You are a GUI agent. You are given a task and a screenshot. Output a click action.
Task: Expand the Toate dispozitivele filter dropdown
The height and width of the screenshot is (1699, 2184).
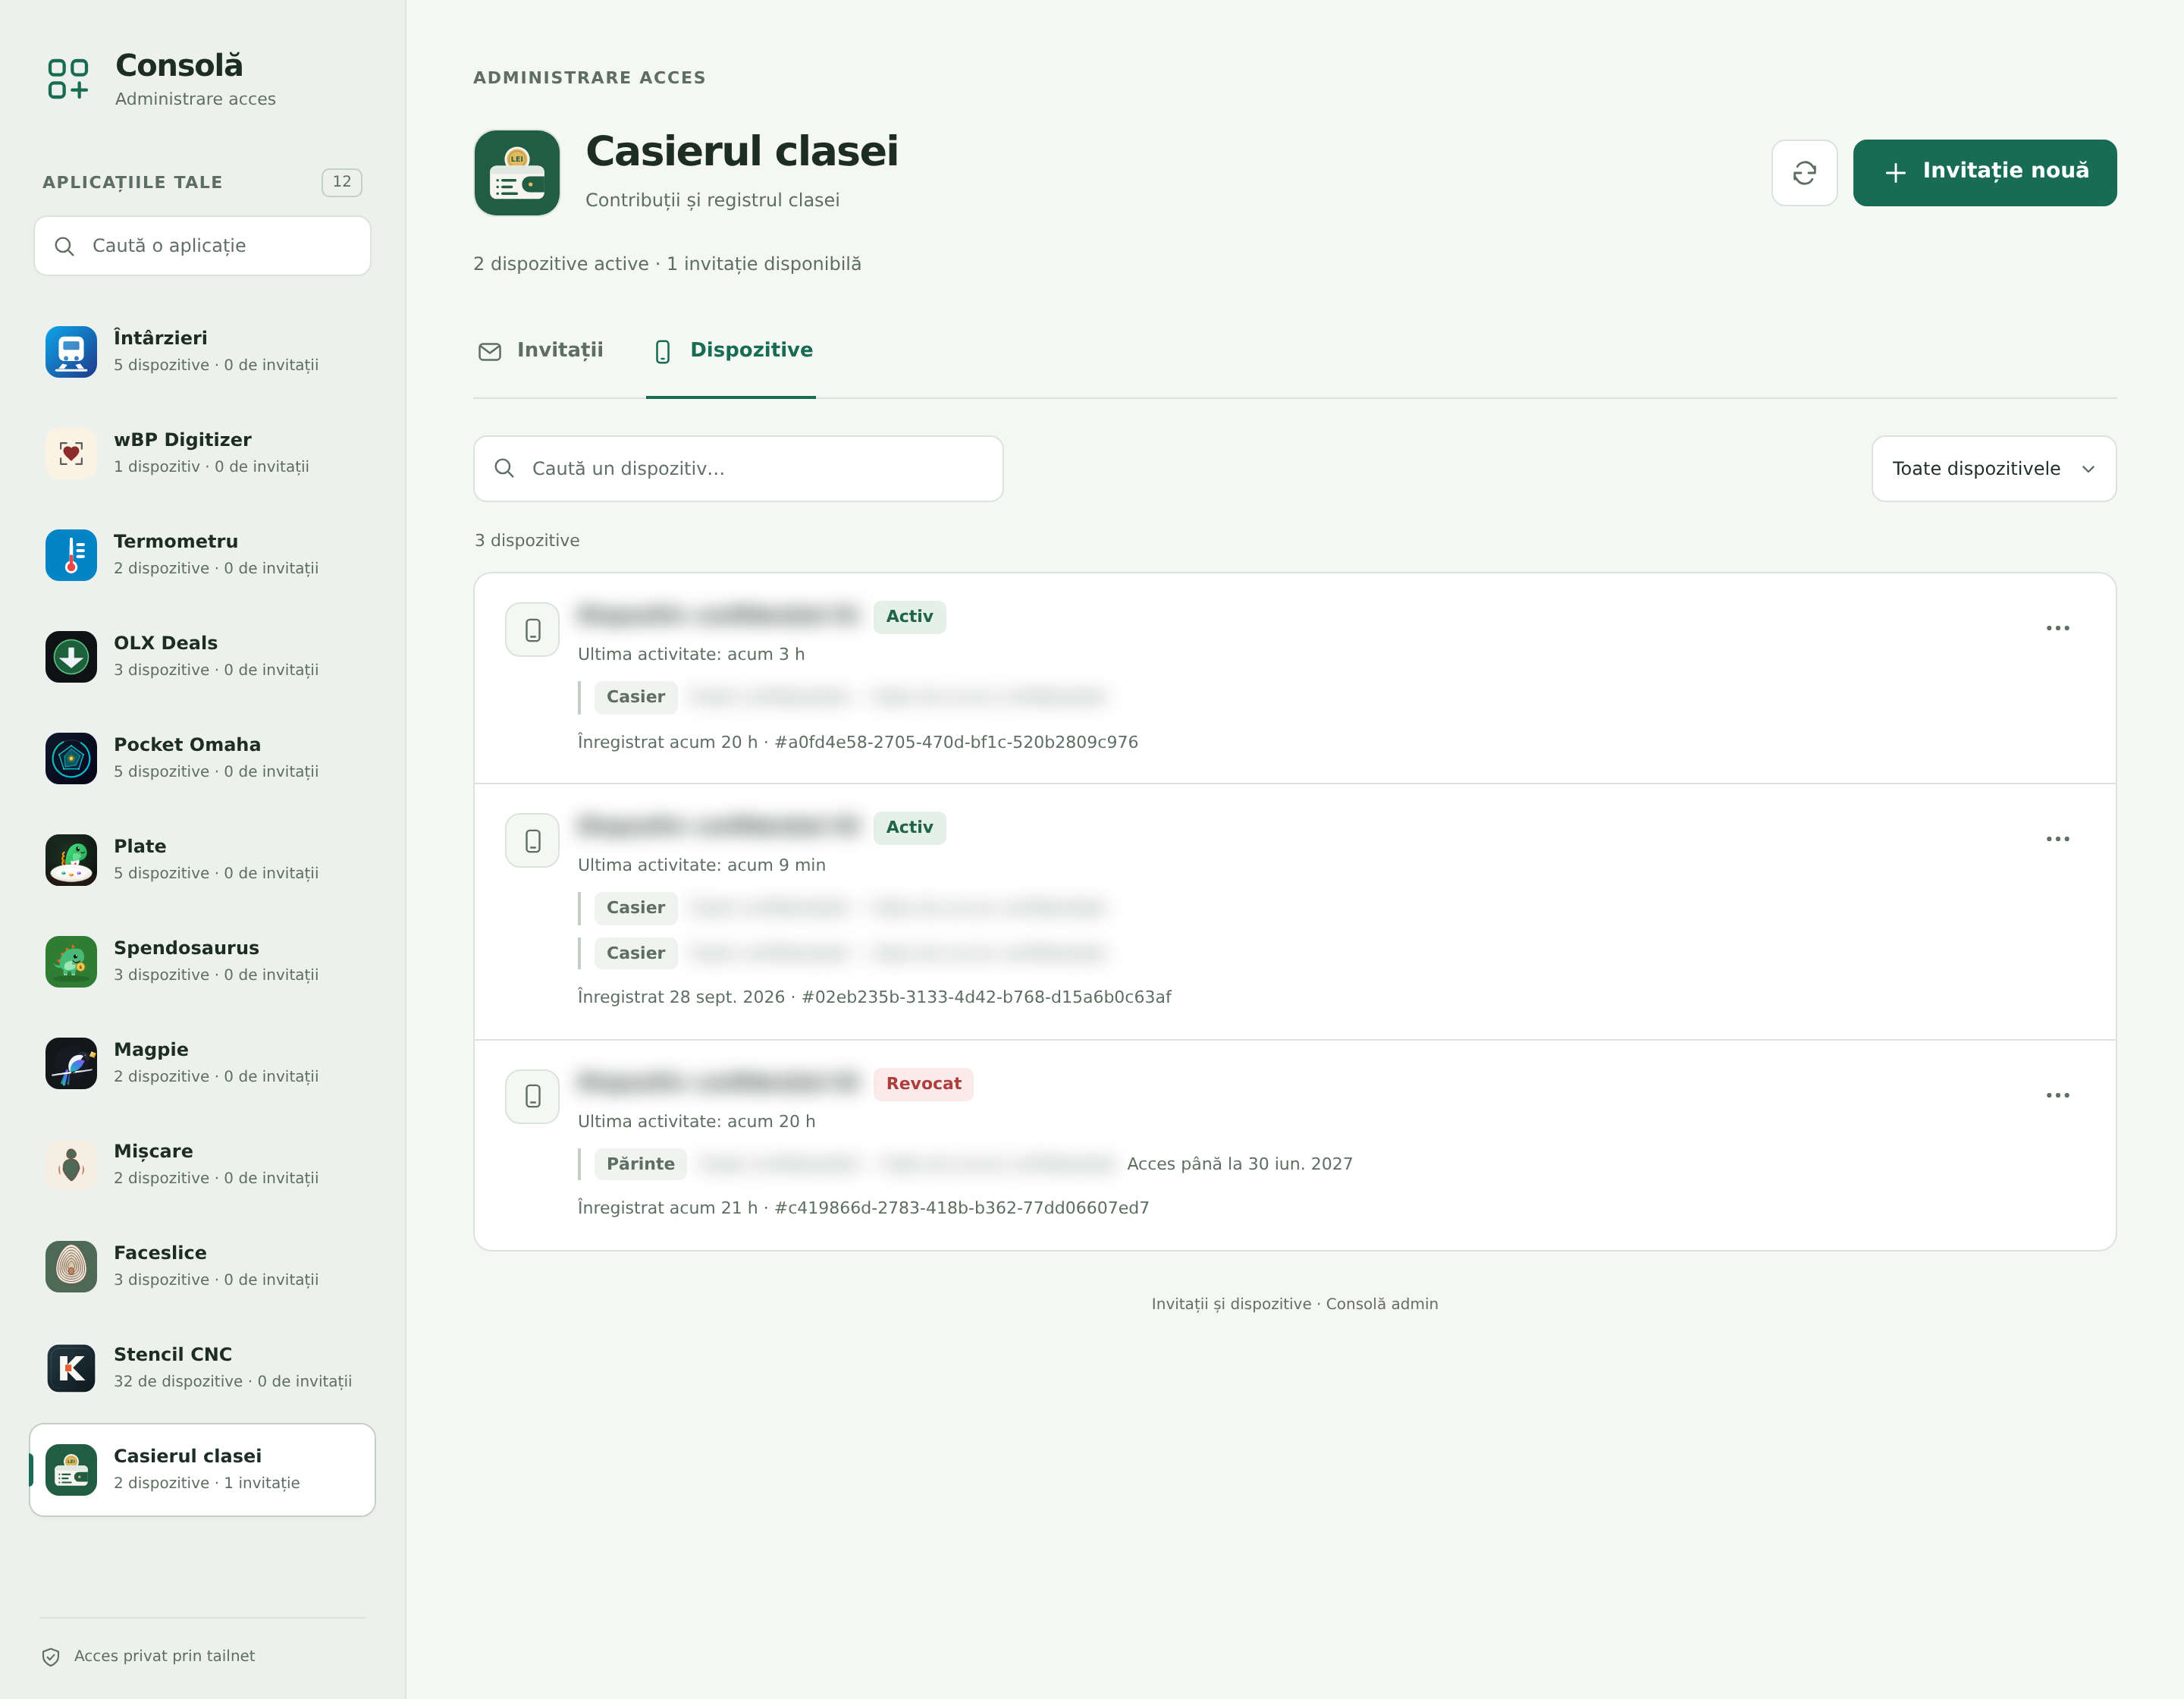point(1993,469)
